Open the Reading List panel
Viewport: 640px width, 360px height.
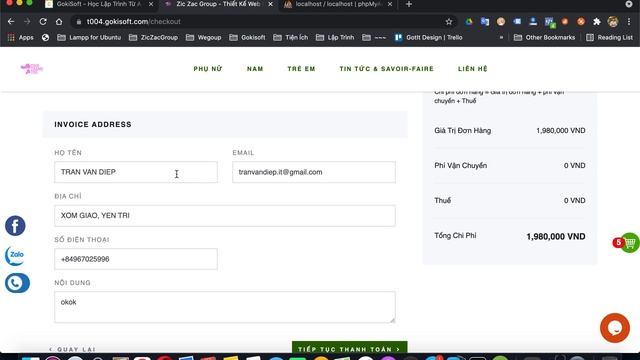(x=609, y=38)
